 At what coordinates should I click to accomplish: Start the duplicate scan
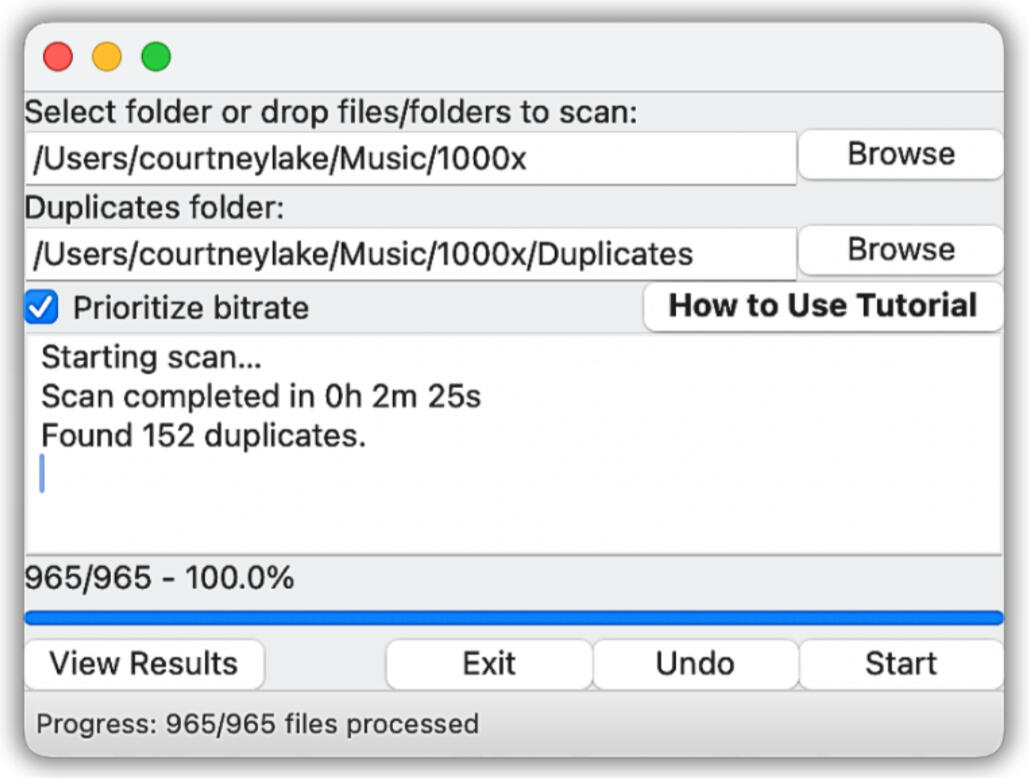pyautogui.click(x=900, y=664)
